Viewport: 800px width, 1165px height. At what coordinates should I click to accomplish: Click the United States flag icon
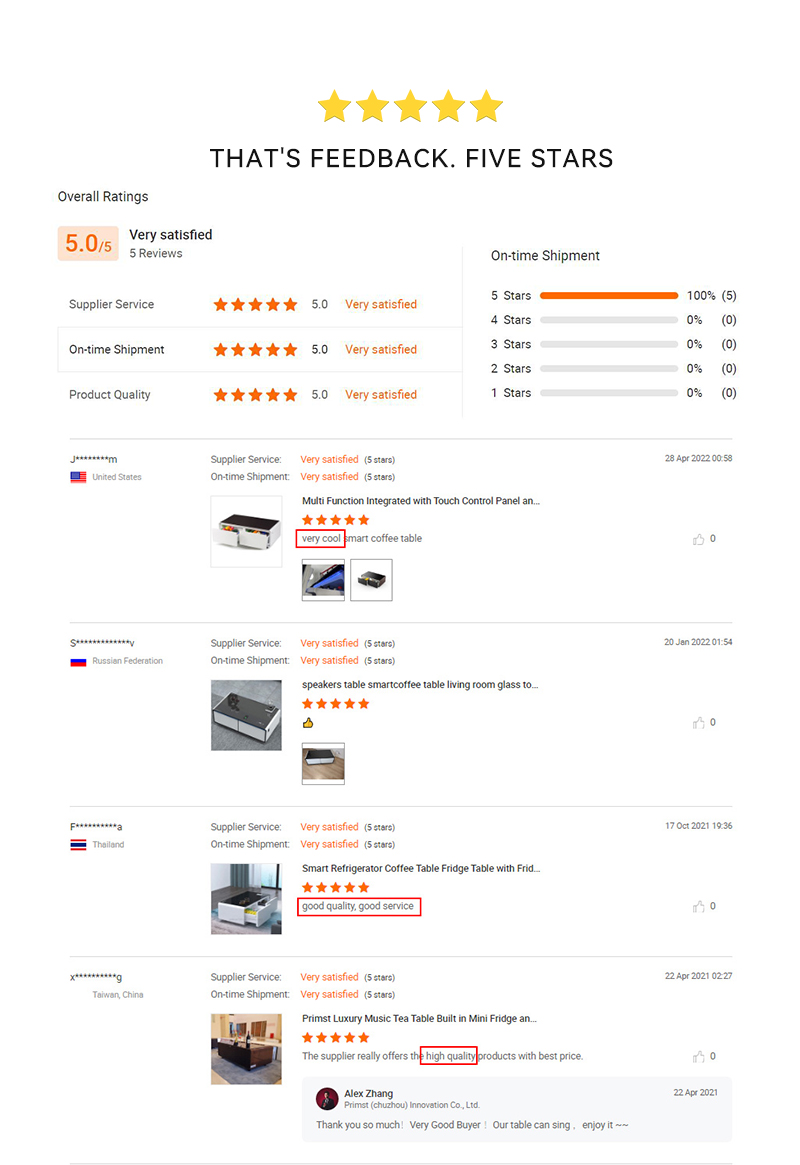click(x=78, y=477)
